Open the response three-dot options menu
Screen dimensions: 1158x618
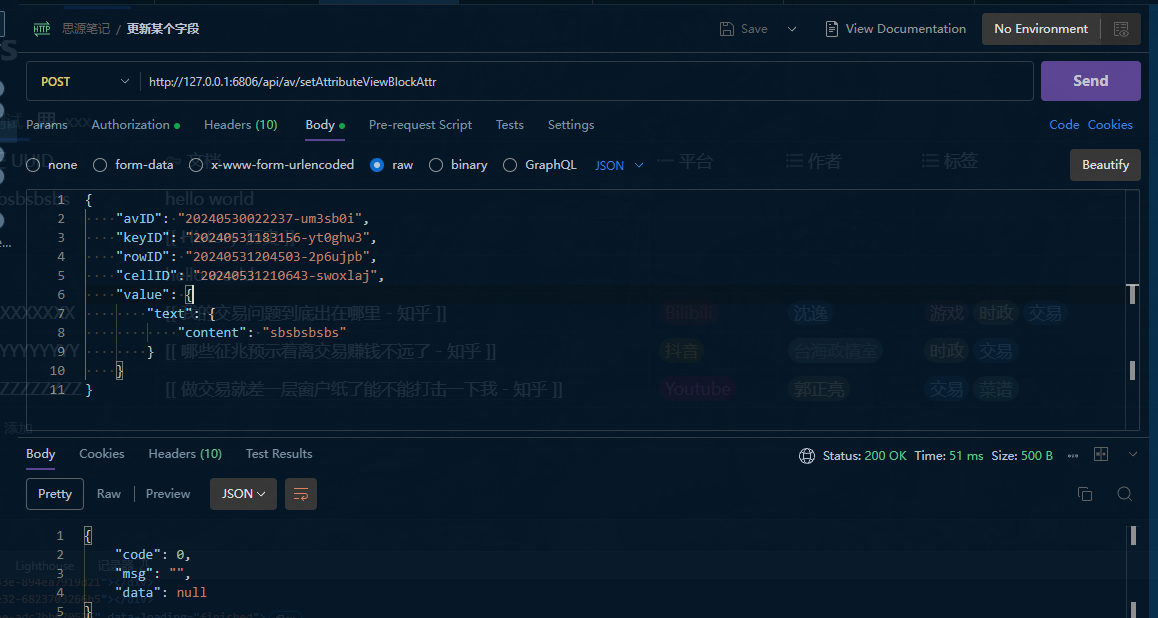click(x=1073, y=456)
